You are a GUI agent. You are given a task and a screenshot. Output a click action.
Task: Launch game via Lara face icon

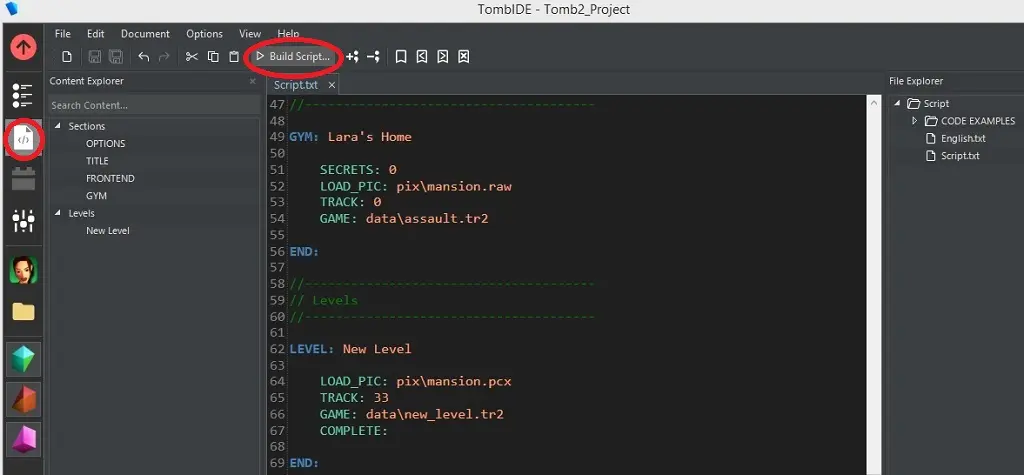[23, 270]
